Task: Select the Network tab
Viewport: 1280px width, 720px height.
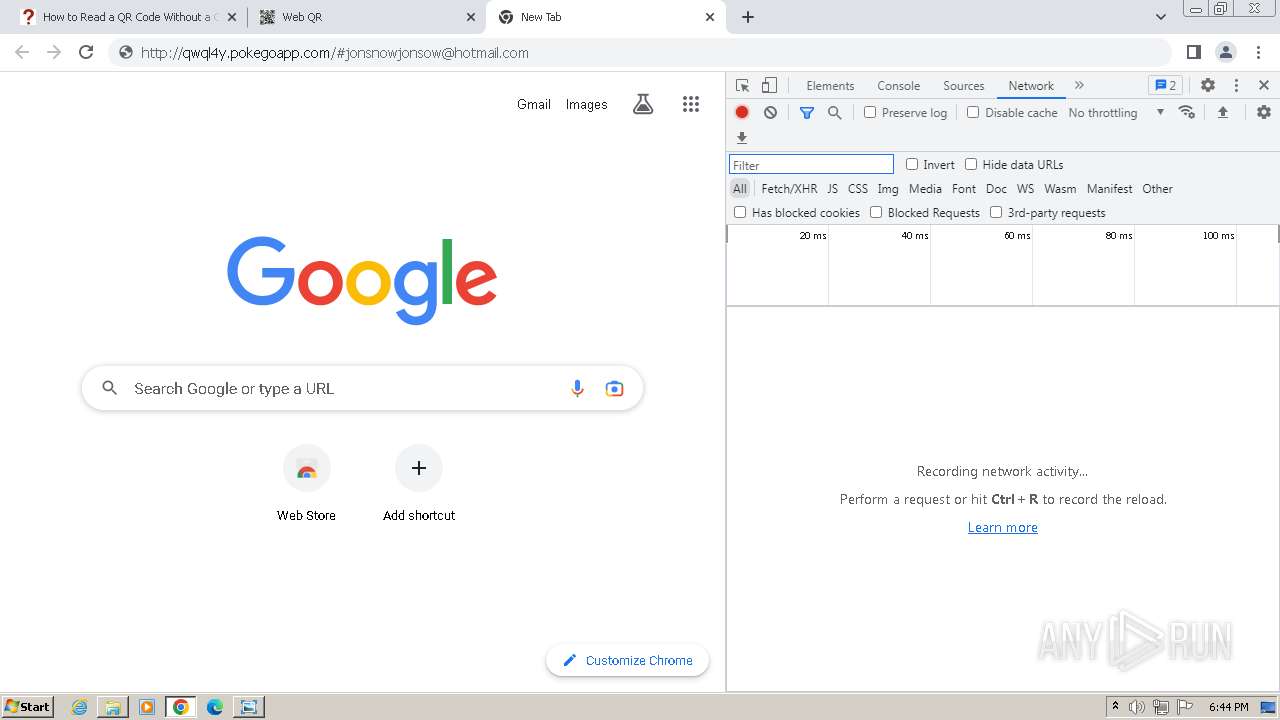Action: [1031, 86]
